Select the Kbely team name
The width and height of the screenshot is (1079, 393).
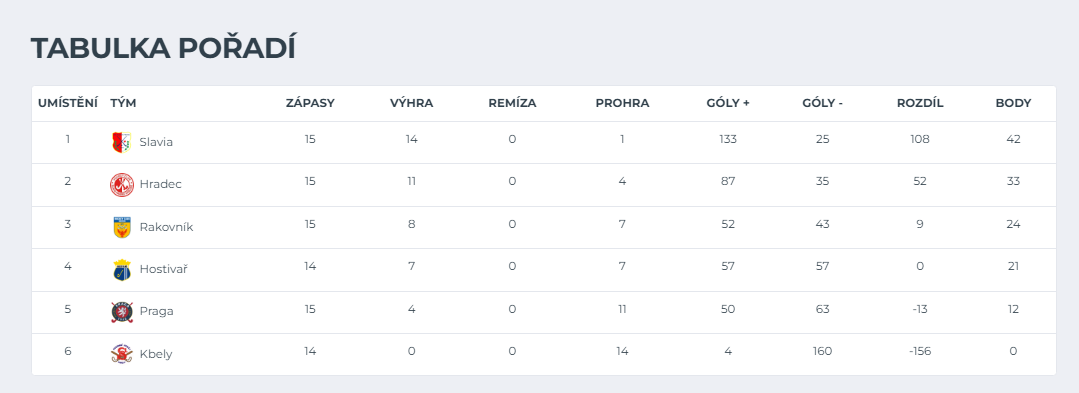156,354
